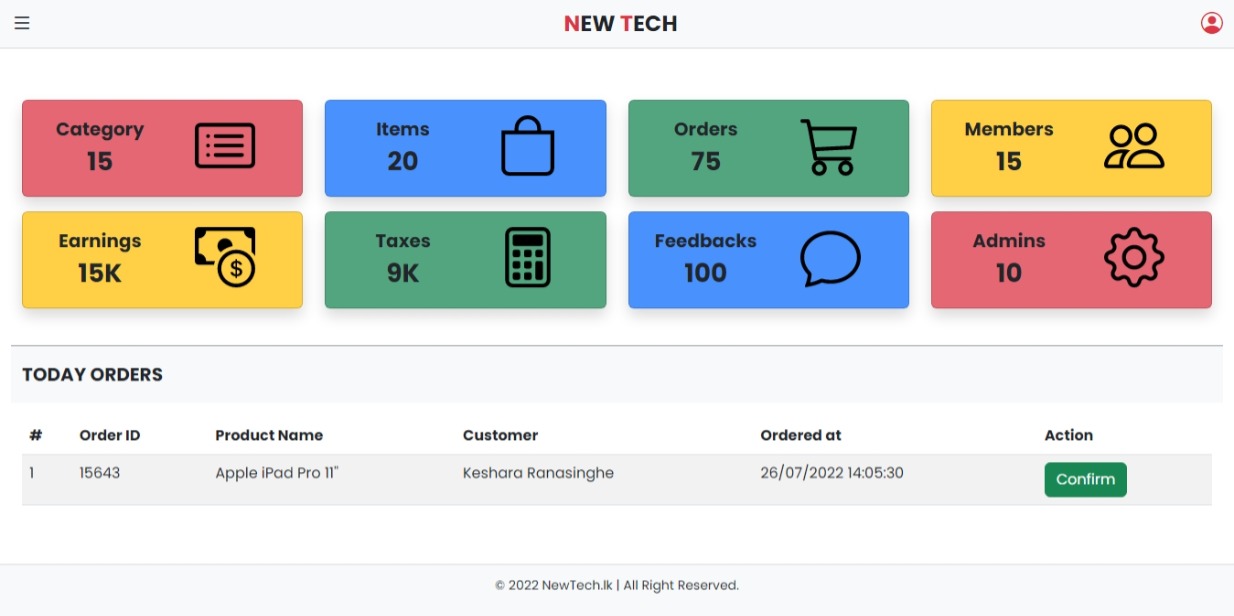Click the Feedbacks chat bubble icon

point(829,259)
